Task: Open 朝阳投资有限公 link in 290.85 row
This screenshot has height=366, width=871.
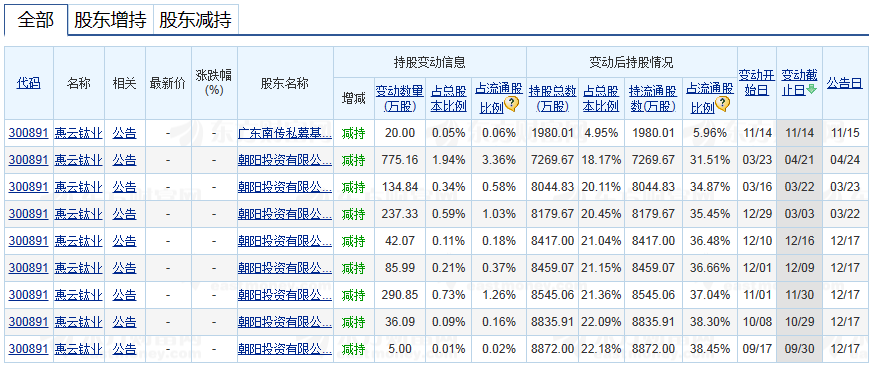Action: tap(285, 295)
